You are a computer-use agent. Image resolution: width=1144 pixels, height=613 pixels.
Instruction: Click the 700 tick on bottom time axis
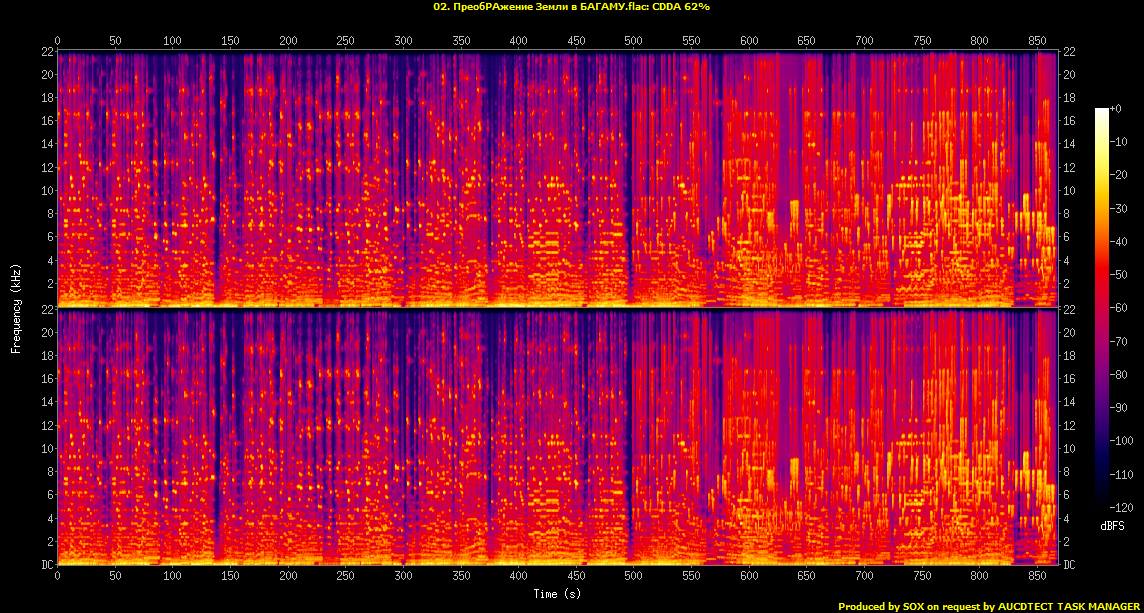pyautogui.click(x=864, y=576)
